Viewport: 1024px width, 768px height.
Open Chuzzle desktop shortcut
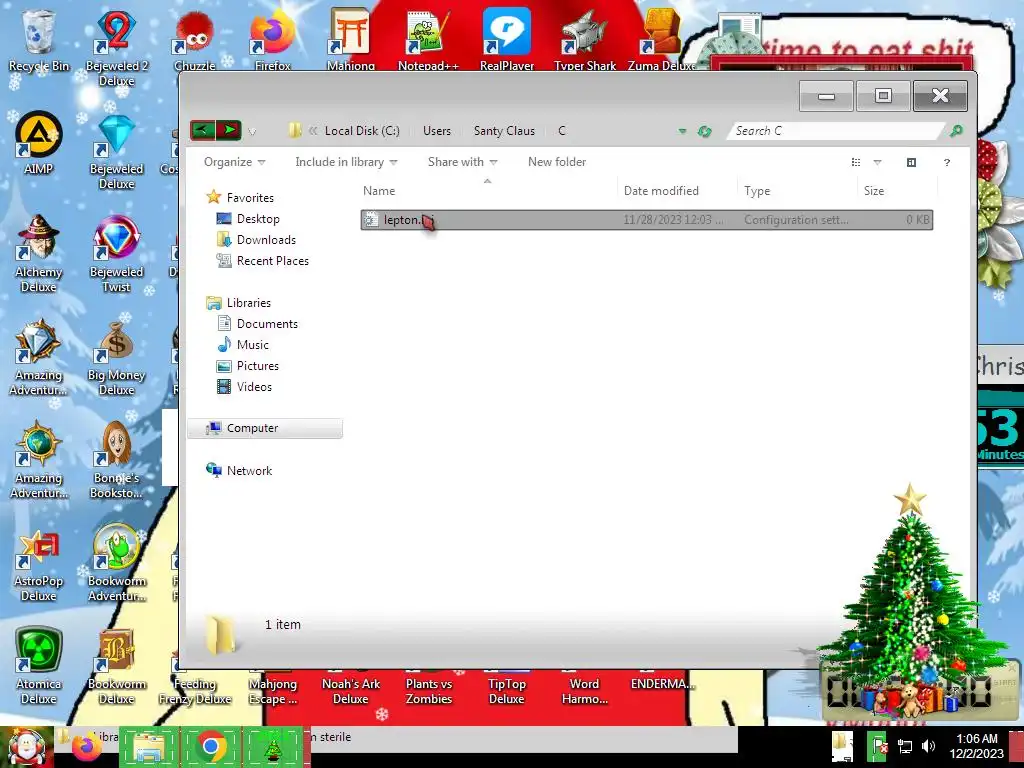coord(195,39)
